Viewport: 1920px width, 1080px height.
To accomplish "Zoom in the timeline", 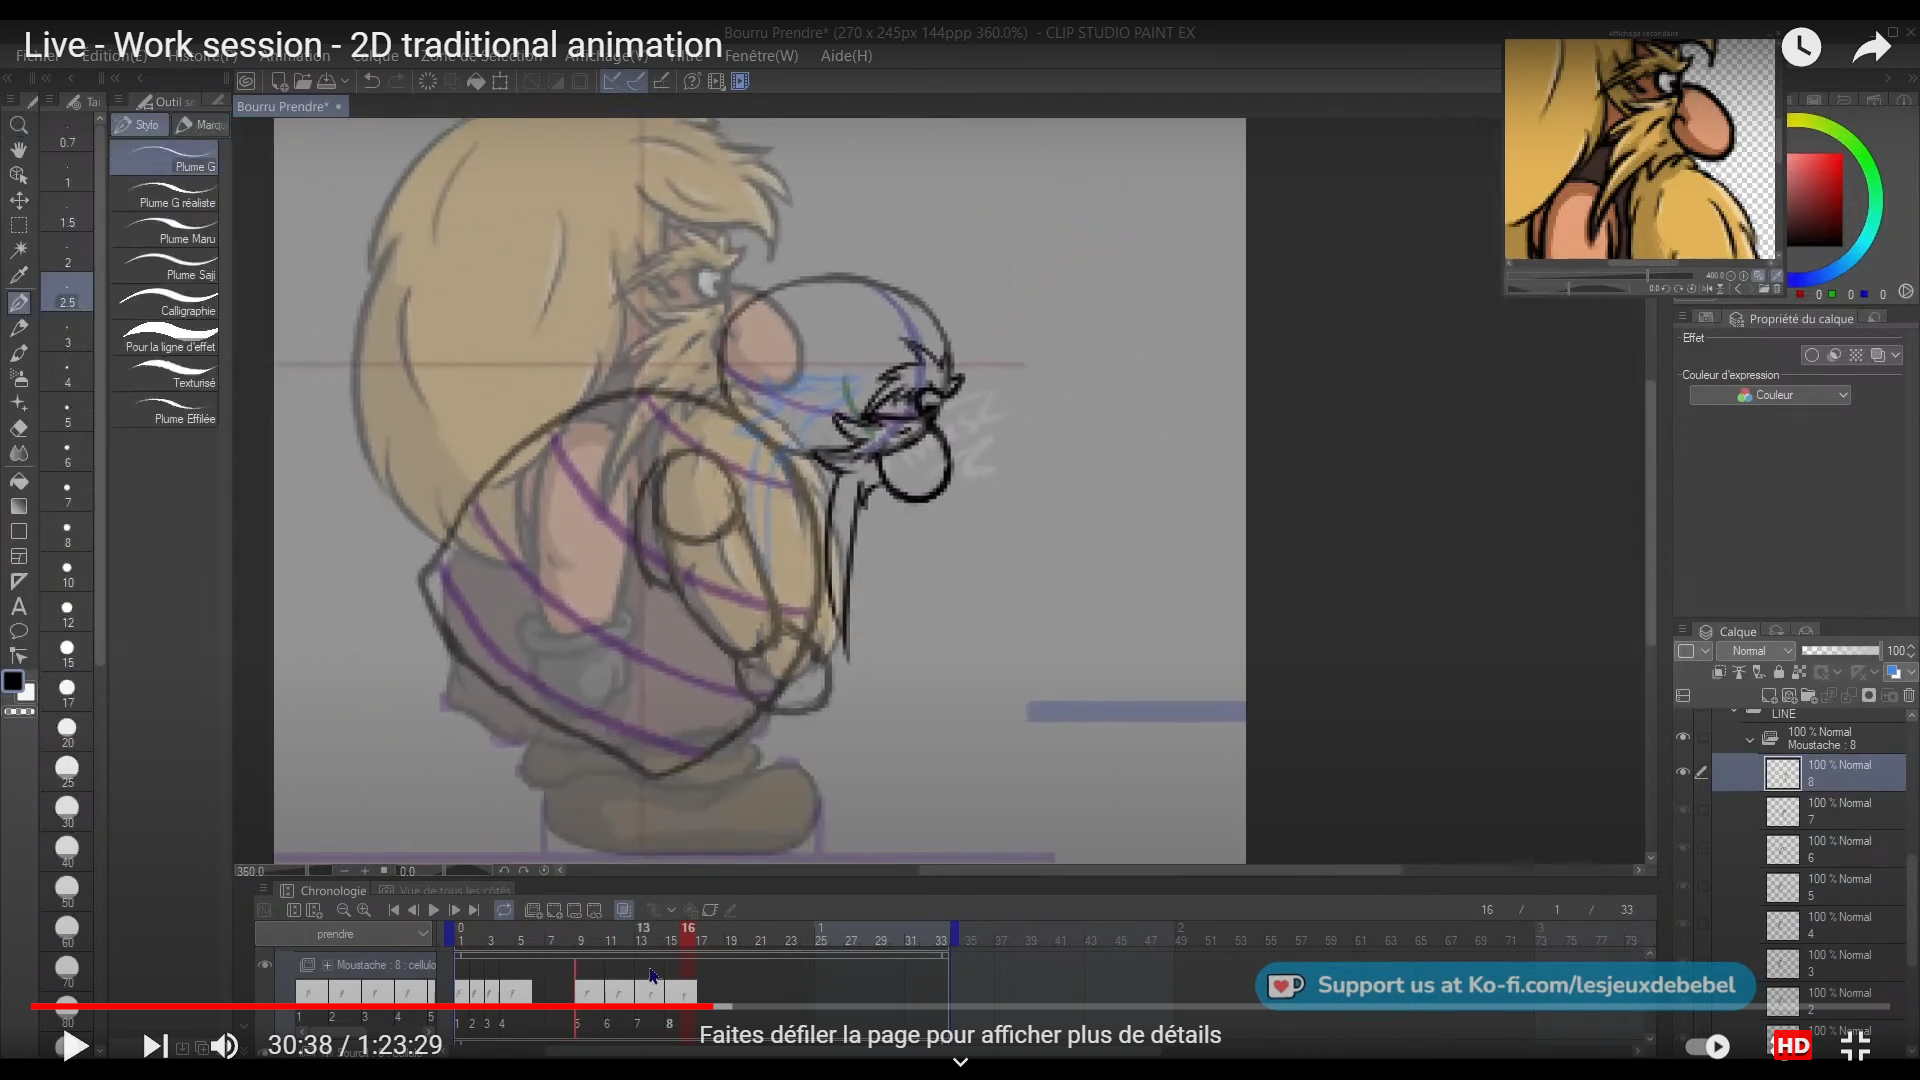I will pos(364,910).
